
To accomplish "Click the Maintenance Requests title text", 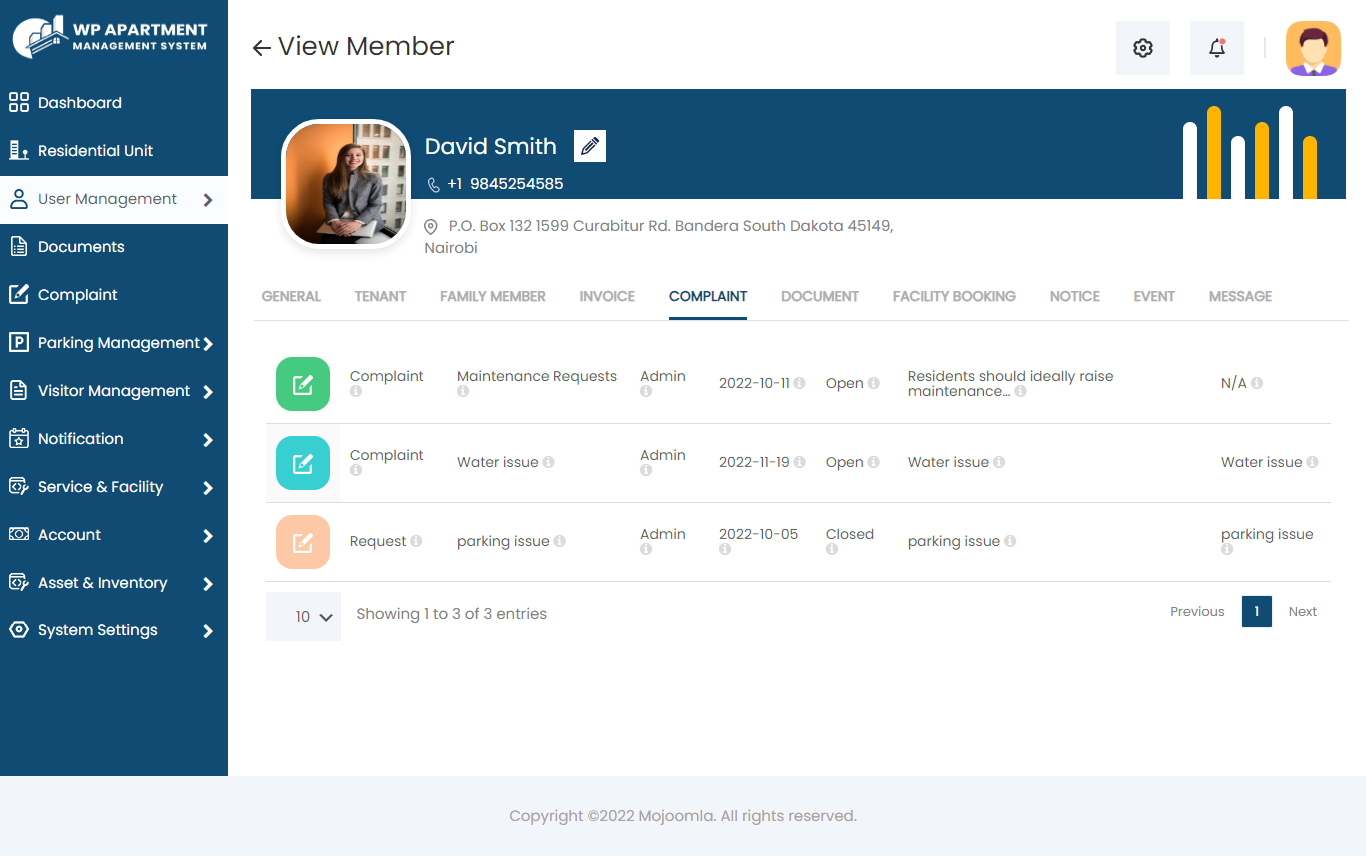I will tap(537, 377).
